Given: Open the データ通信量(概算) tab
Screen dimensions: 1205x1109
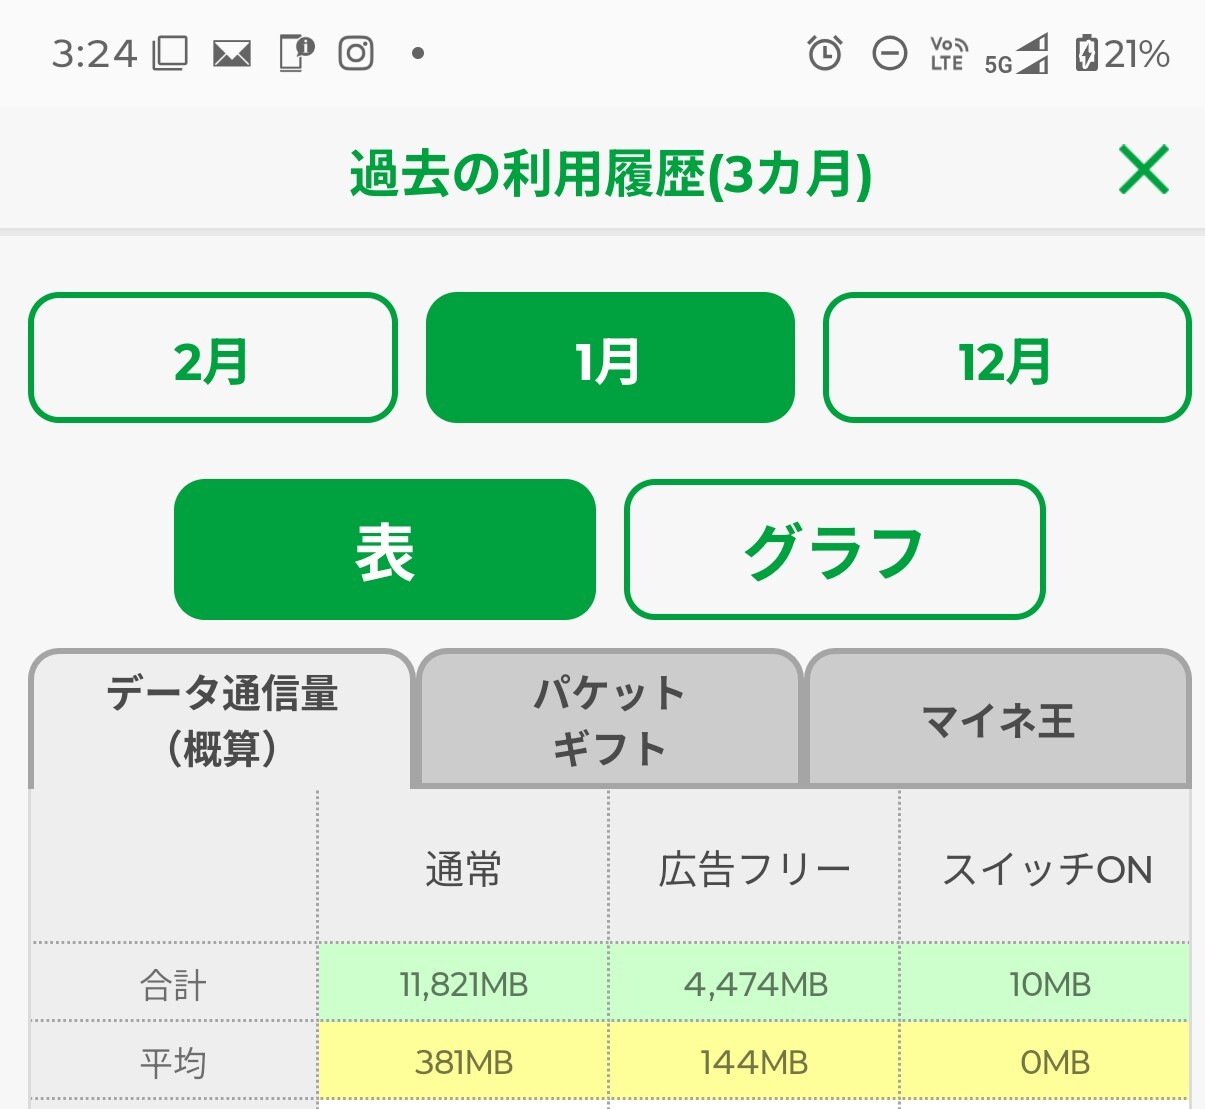Looking at the screenshot, I should click(222, 720).
